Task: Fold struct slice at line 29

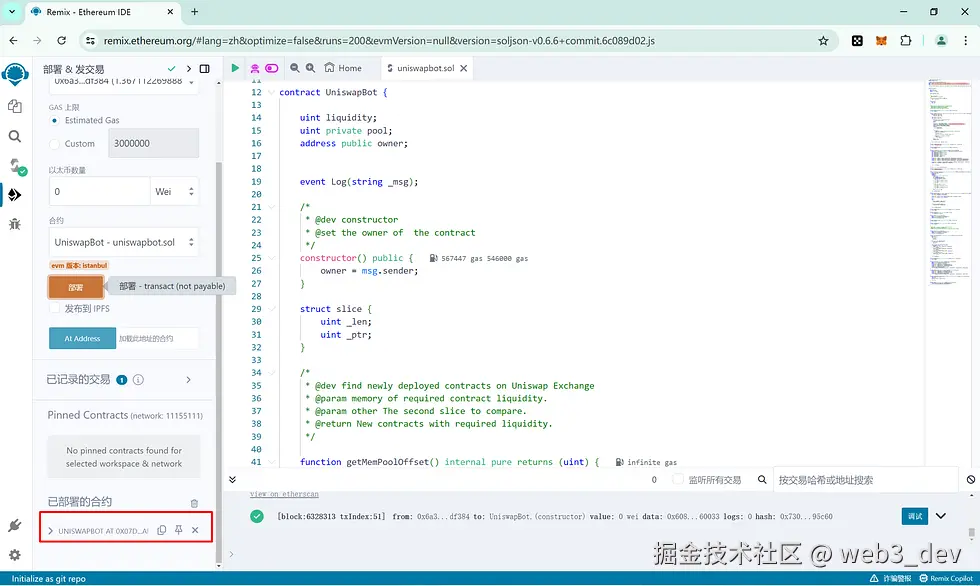Action: pos(271,309)
